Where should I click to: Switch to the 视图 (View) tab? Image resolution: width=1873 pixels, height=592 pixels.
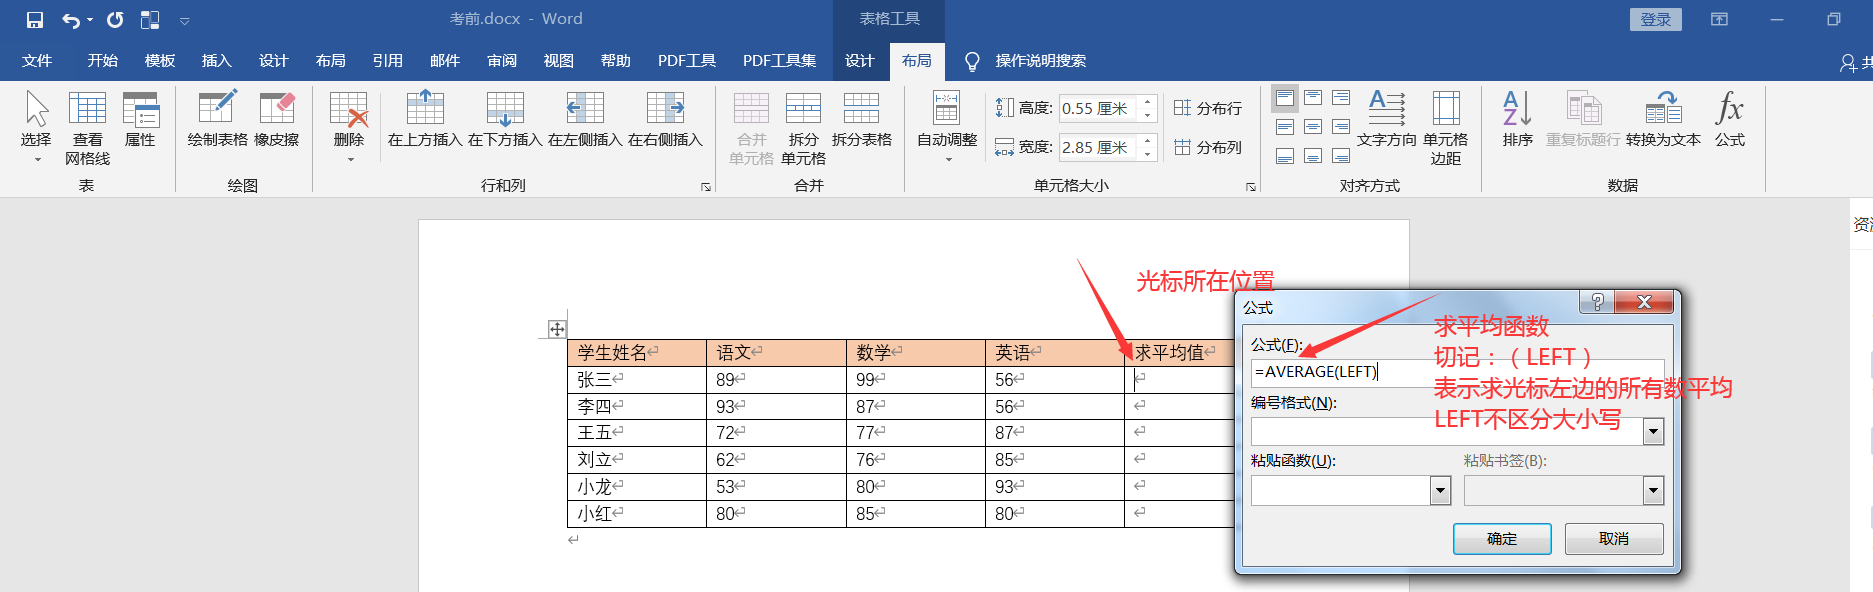559,61
